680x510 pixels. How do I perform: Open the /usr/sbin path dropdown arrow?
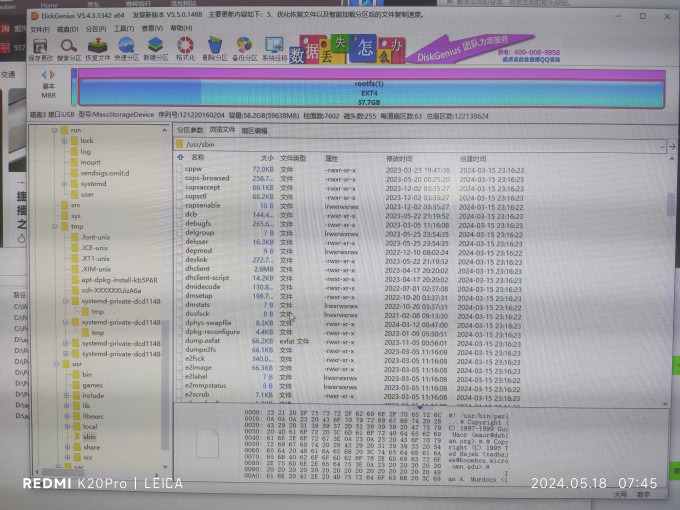[662, 146]
